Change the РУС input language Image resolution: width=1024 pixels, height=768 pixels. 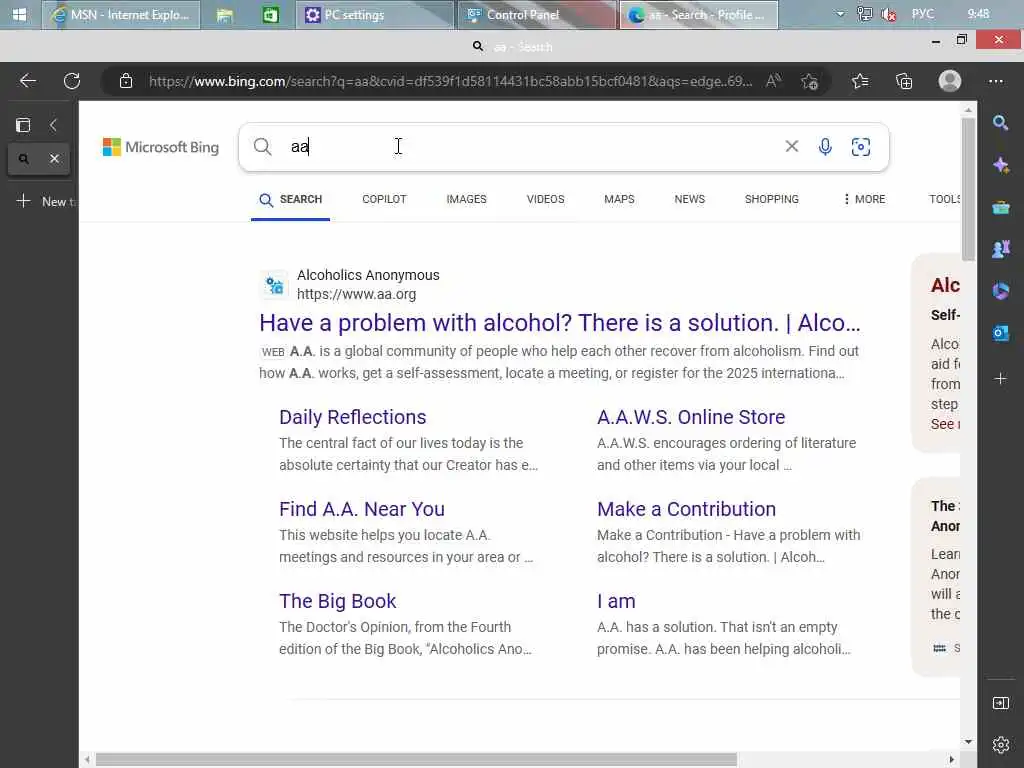pyautogui.click(x=923, y=14)
